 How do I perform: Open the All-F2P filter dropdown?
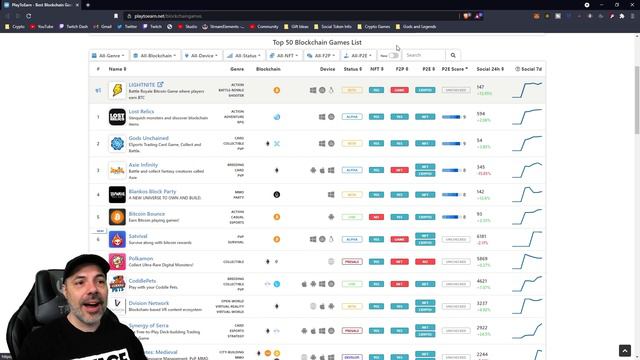click(321, 56)
